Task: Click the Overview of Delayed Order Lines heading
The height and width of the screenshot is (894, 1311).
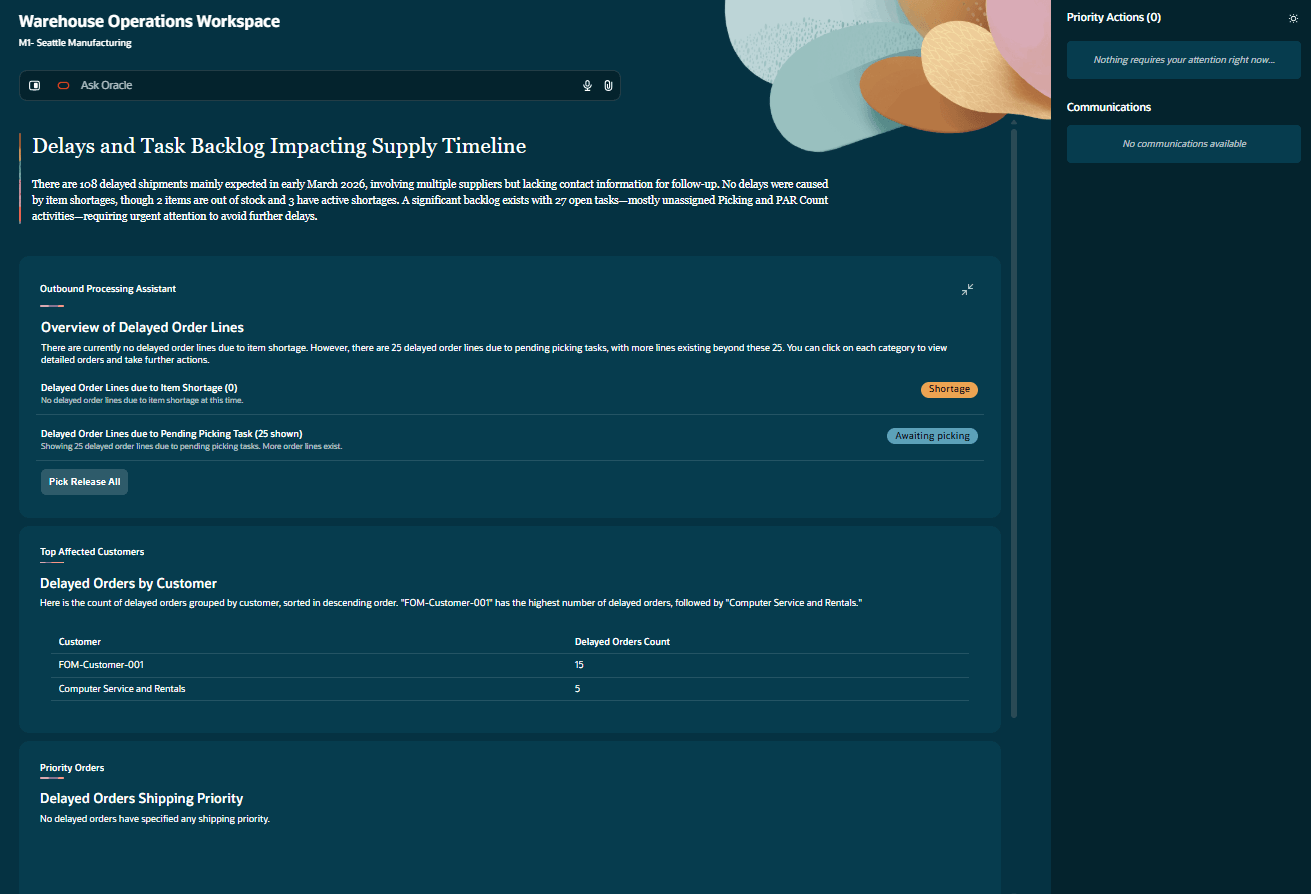Action: click(142, 327)
